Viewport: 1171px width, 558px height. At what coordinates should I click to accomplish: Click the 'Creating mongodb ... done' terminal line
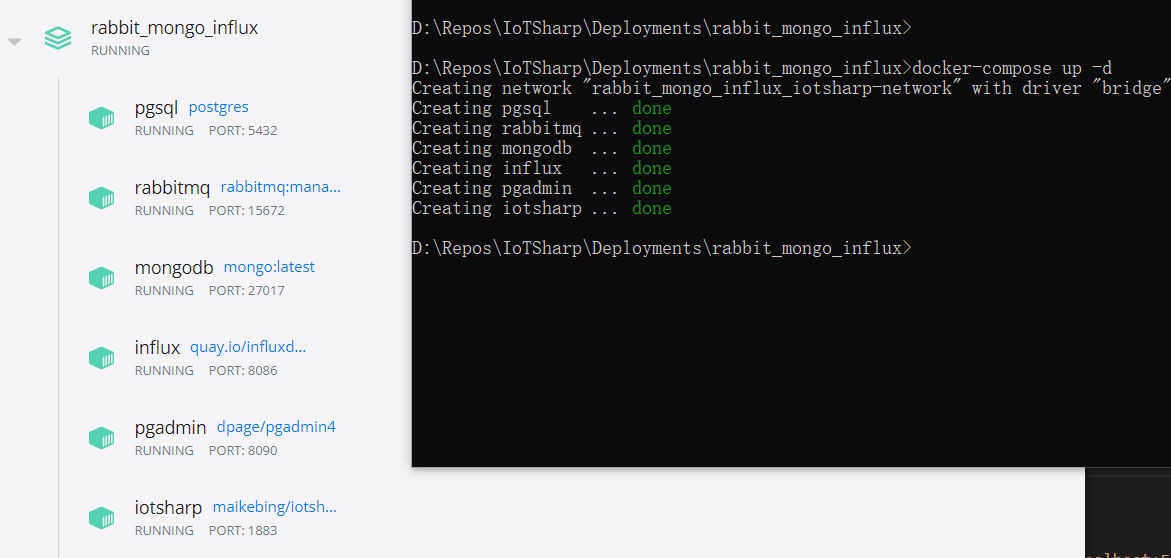click(541, 148)
